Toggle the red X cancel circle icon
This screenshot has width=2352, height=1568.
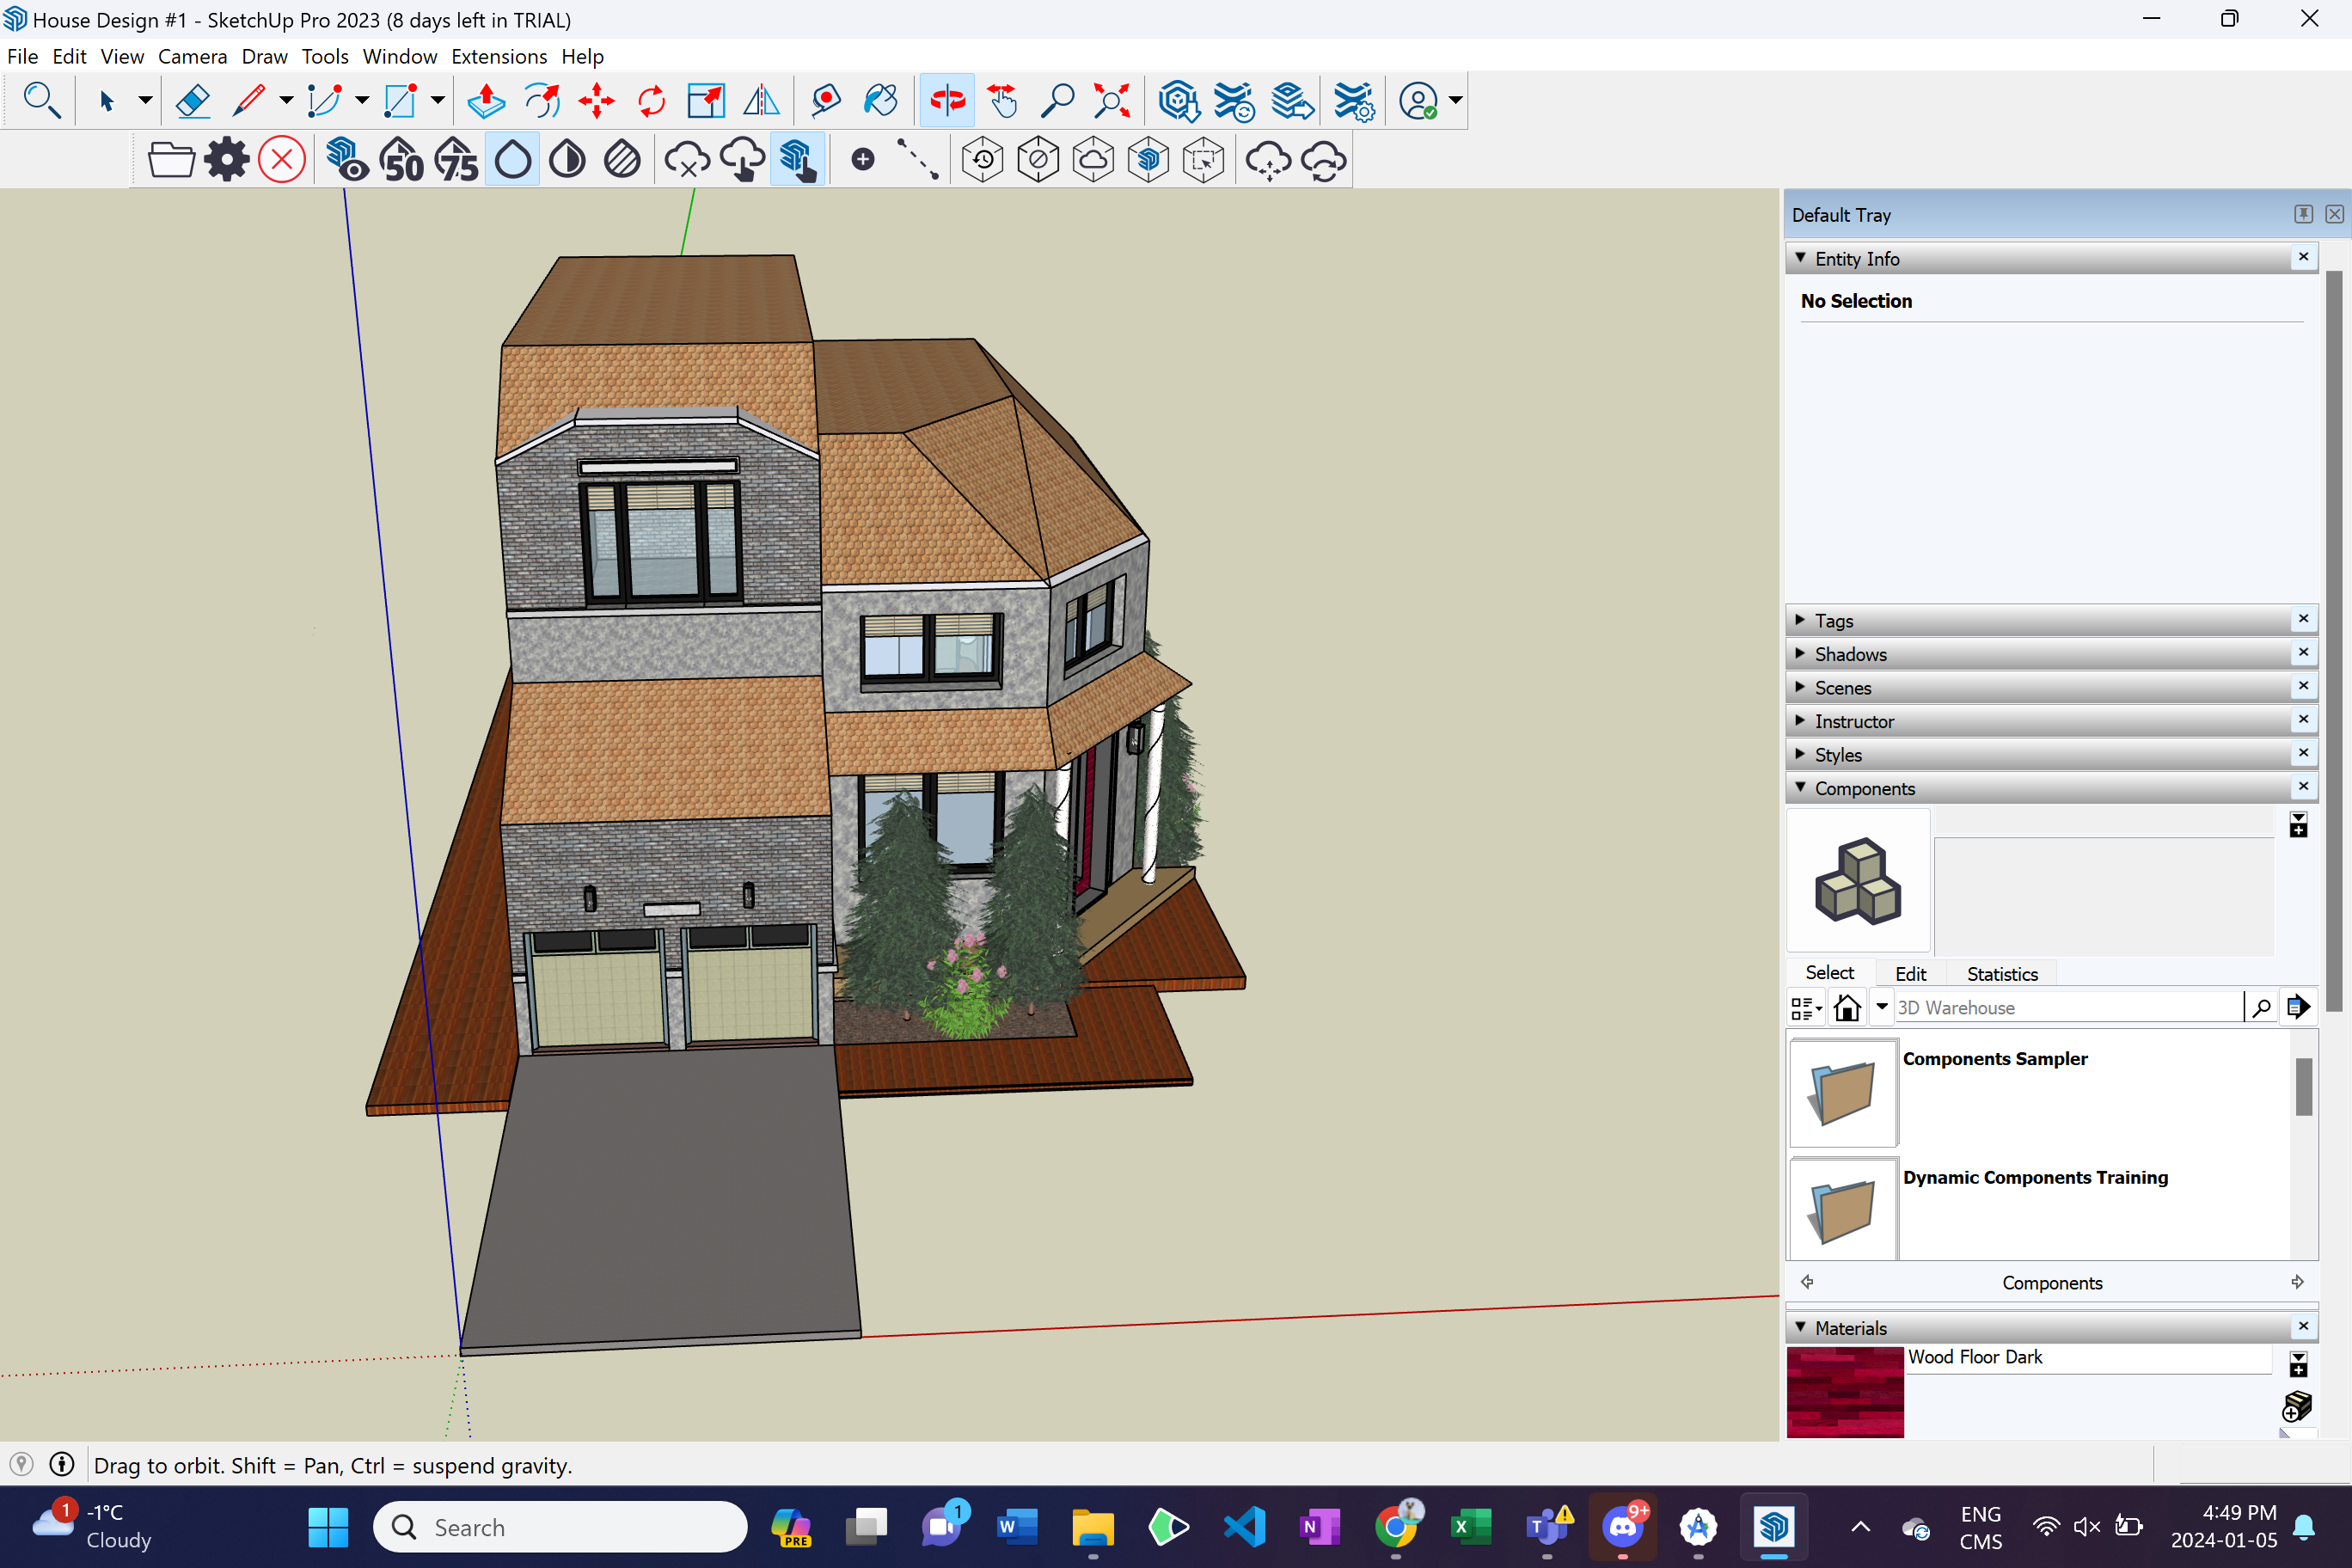click(x=282, y=160)
